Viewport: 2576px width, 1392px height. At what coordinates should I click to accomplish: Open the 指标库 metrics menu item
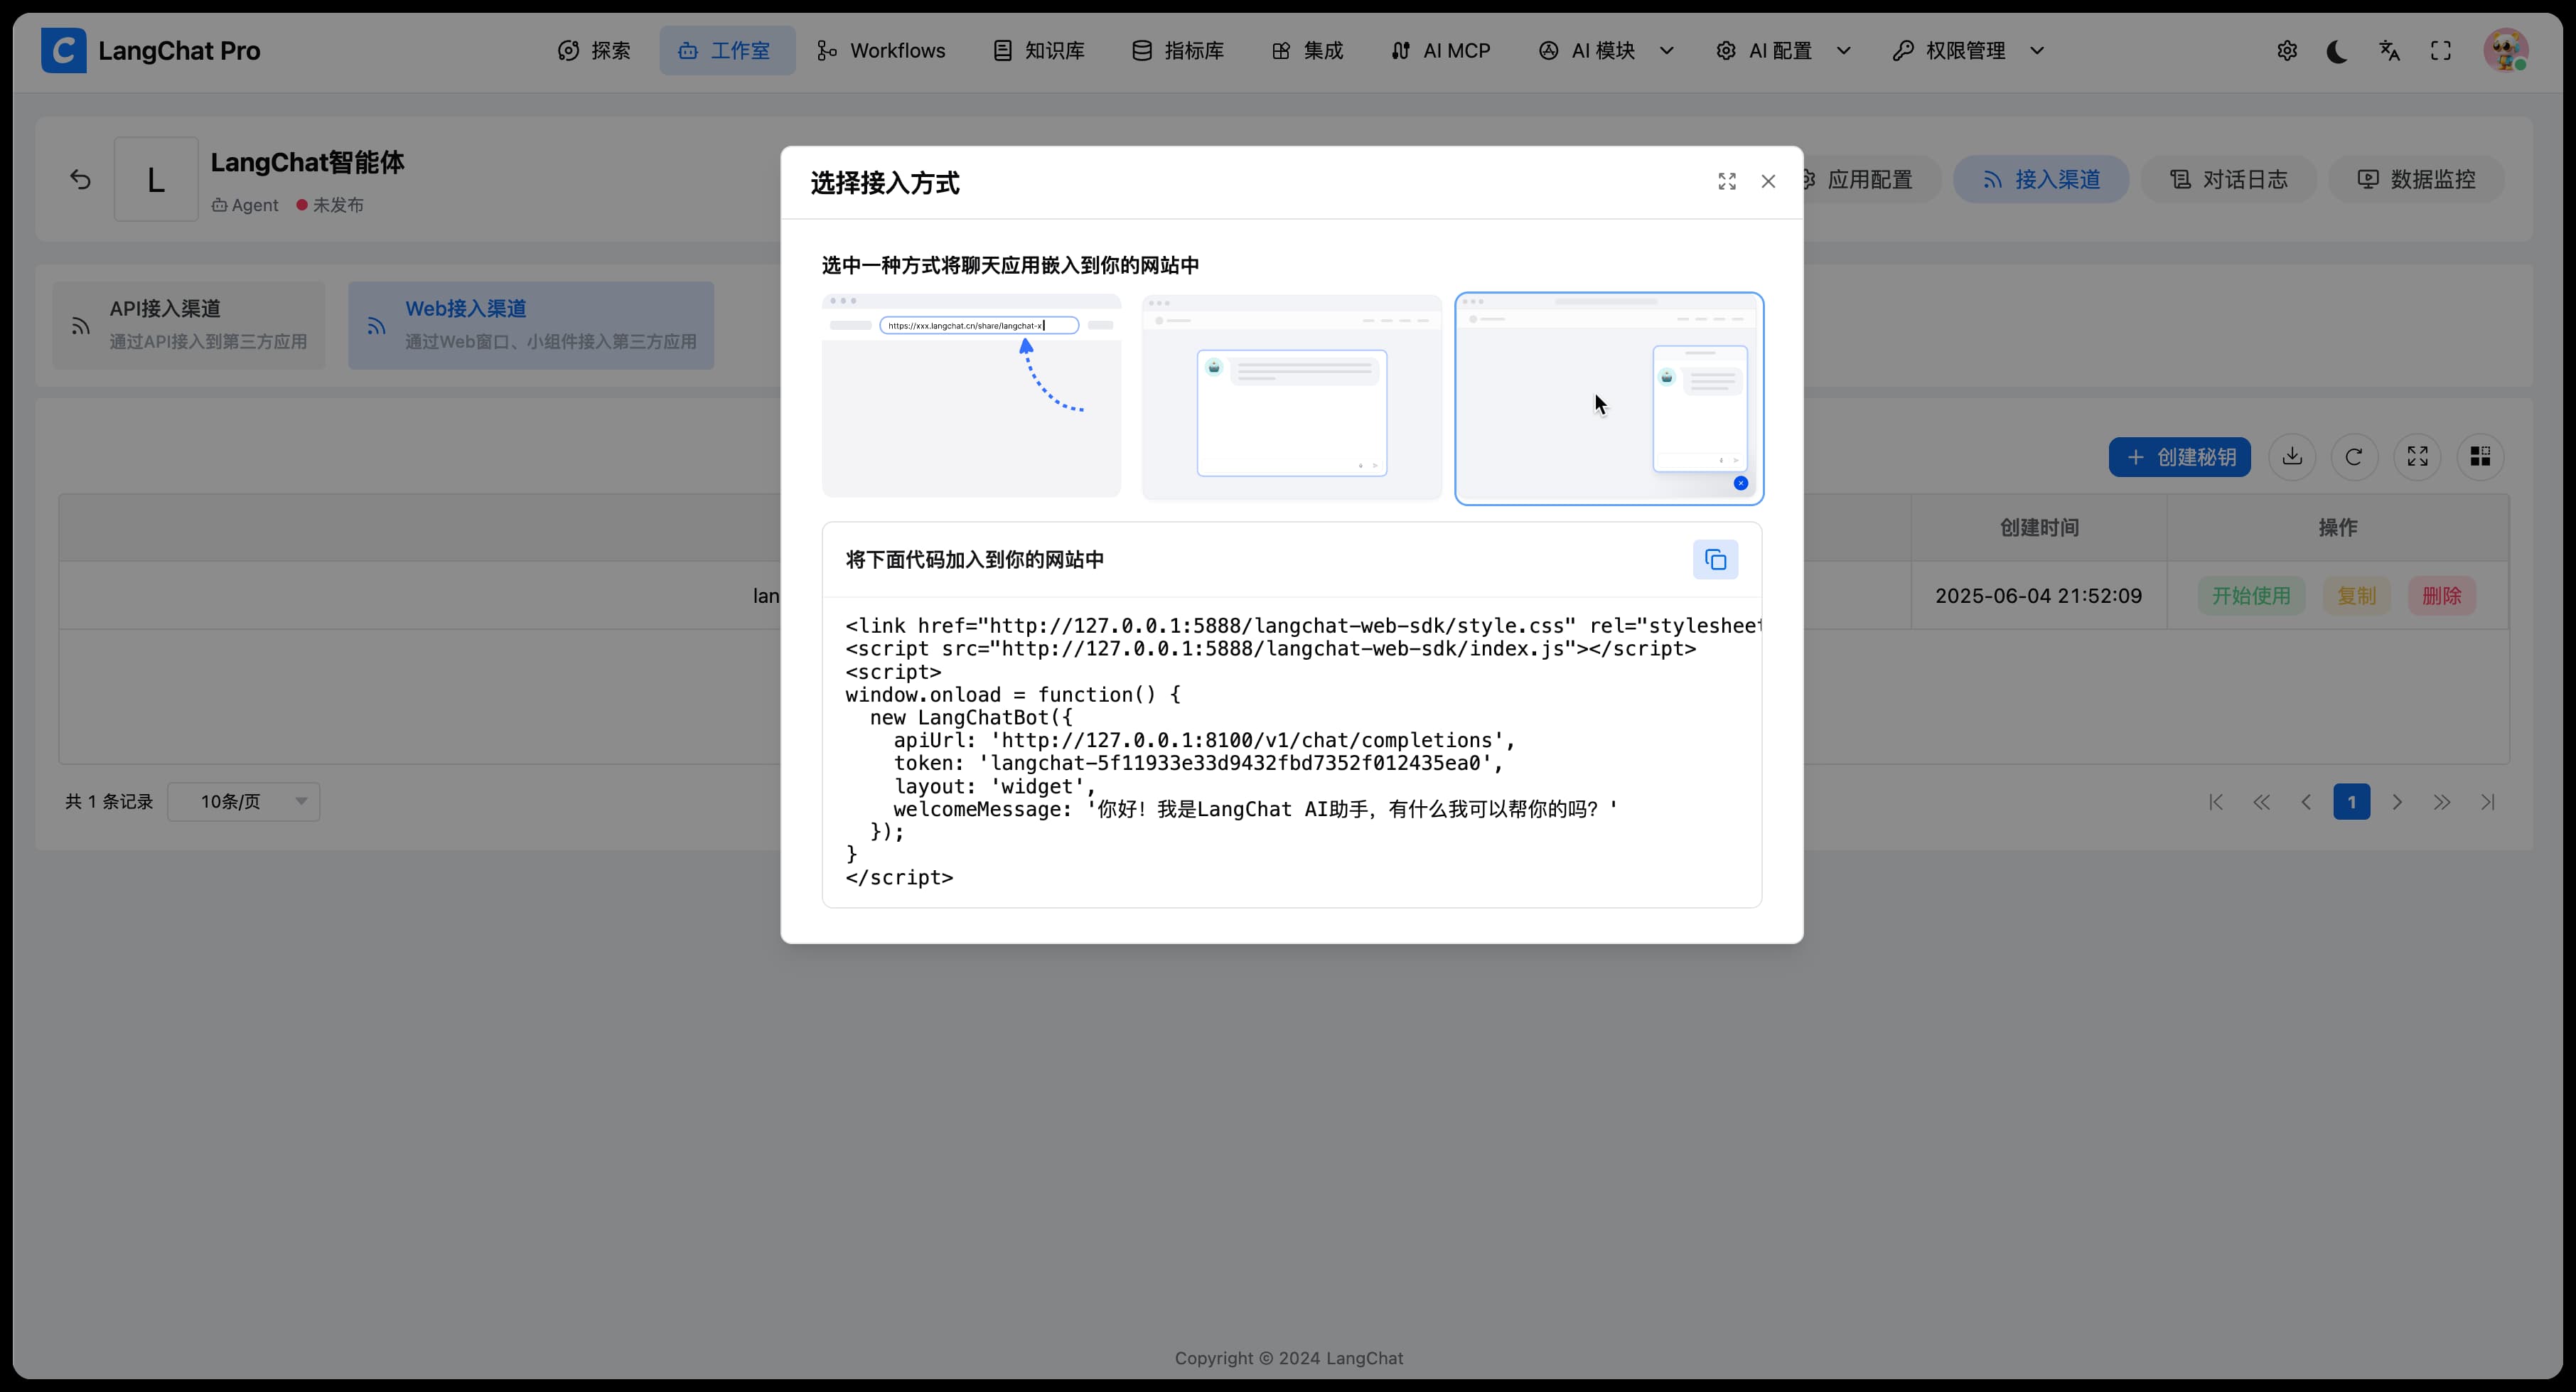(x=1177, y=50)
